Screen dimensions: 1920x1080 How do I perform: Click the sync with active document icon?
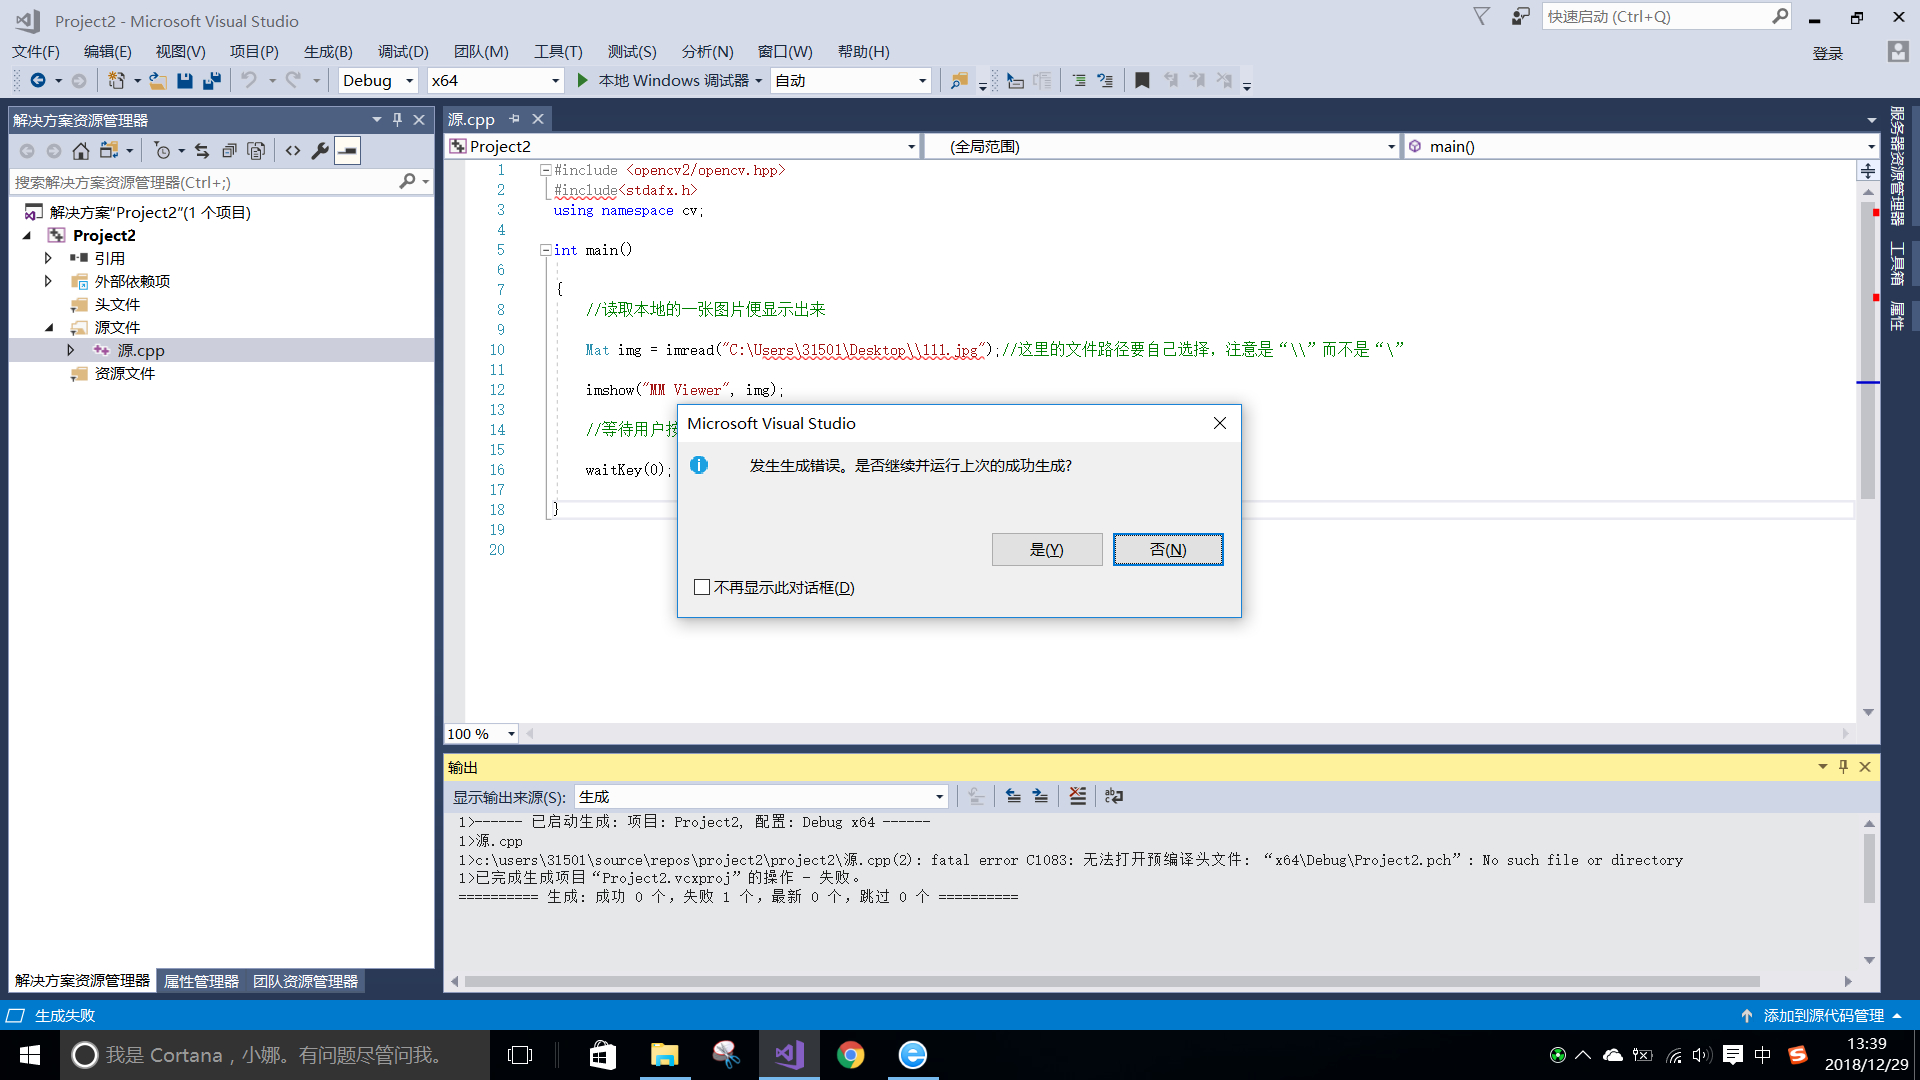202,151
